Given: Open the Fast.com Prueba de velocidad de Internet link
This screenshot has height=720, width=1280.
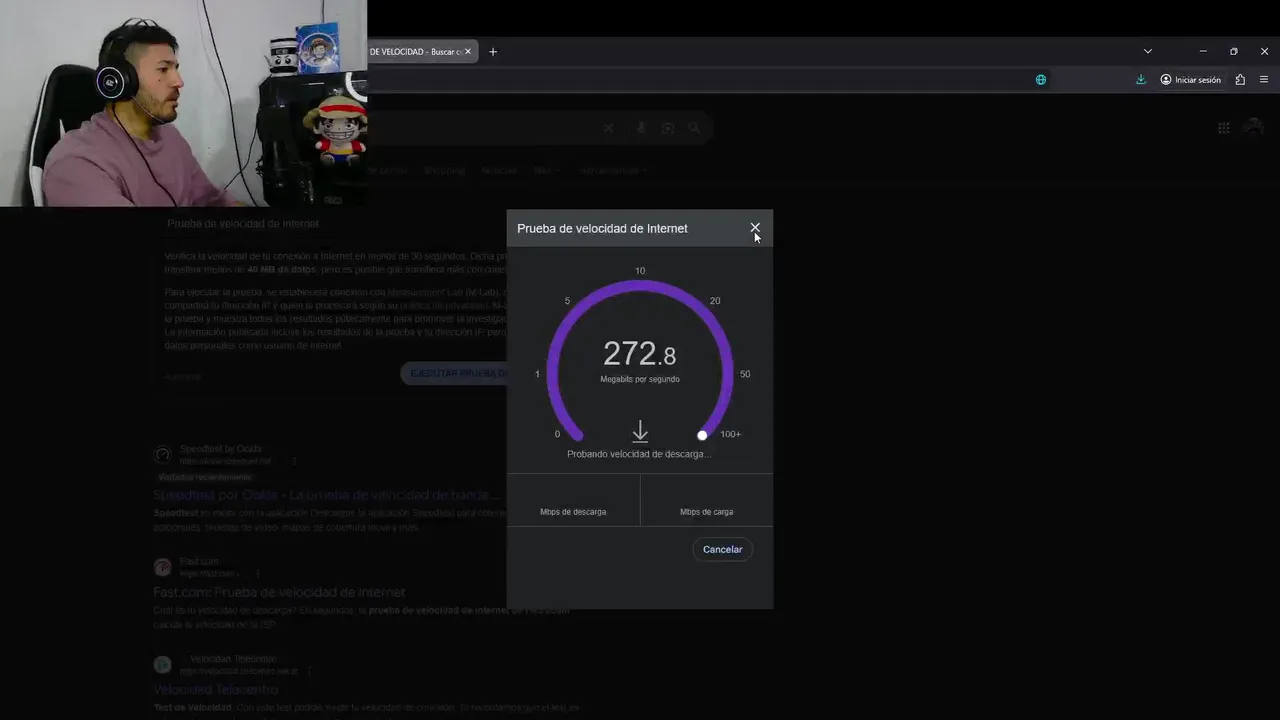Looking at the screenshot, I should 279,592.
